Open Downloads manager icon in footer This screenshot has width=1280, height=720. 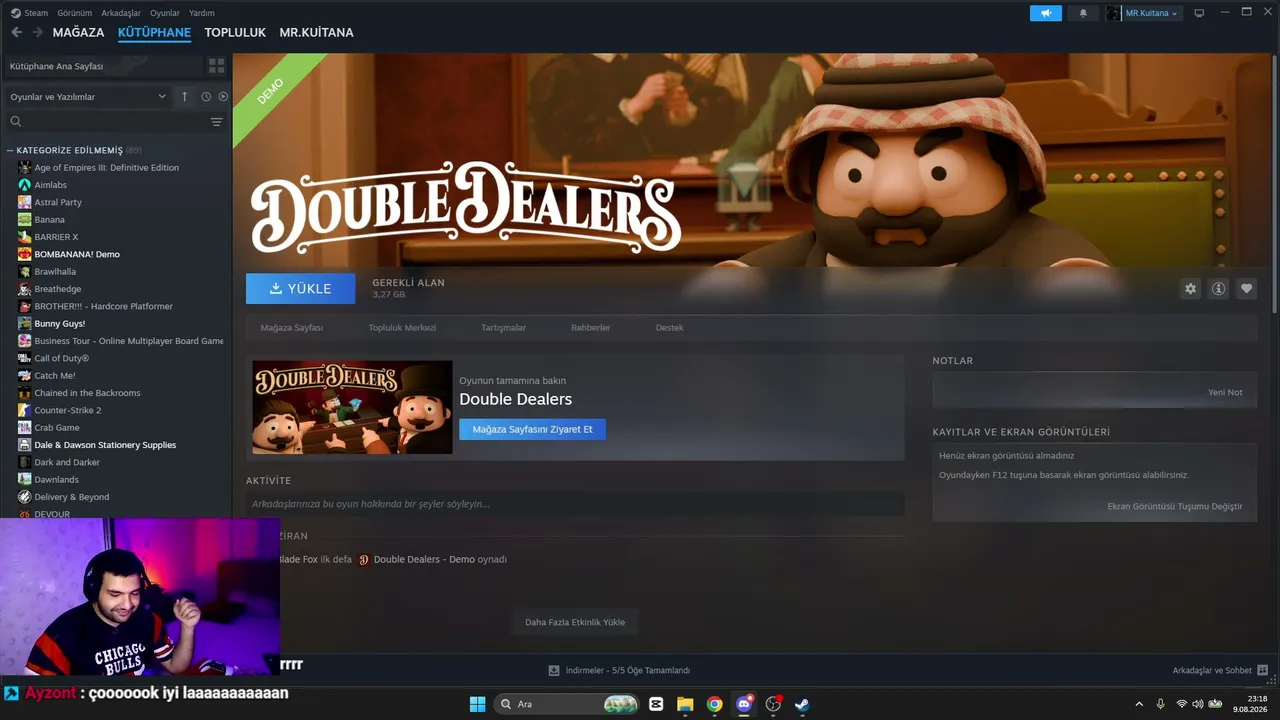coord(554,670)
